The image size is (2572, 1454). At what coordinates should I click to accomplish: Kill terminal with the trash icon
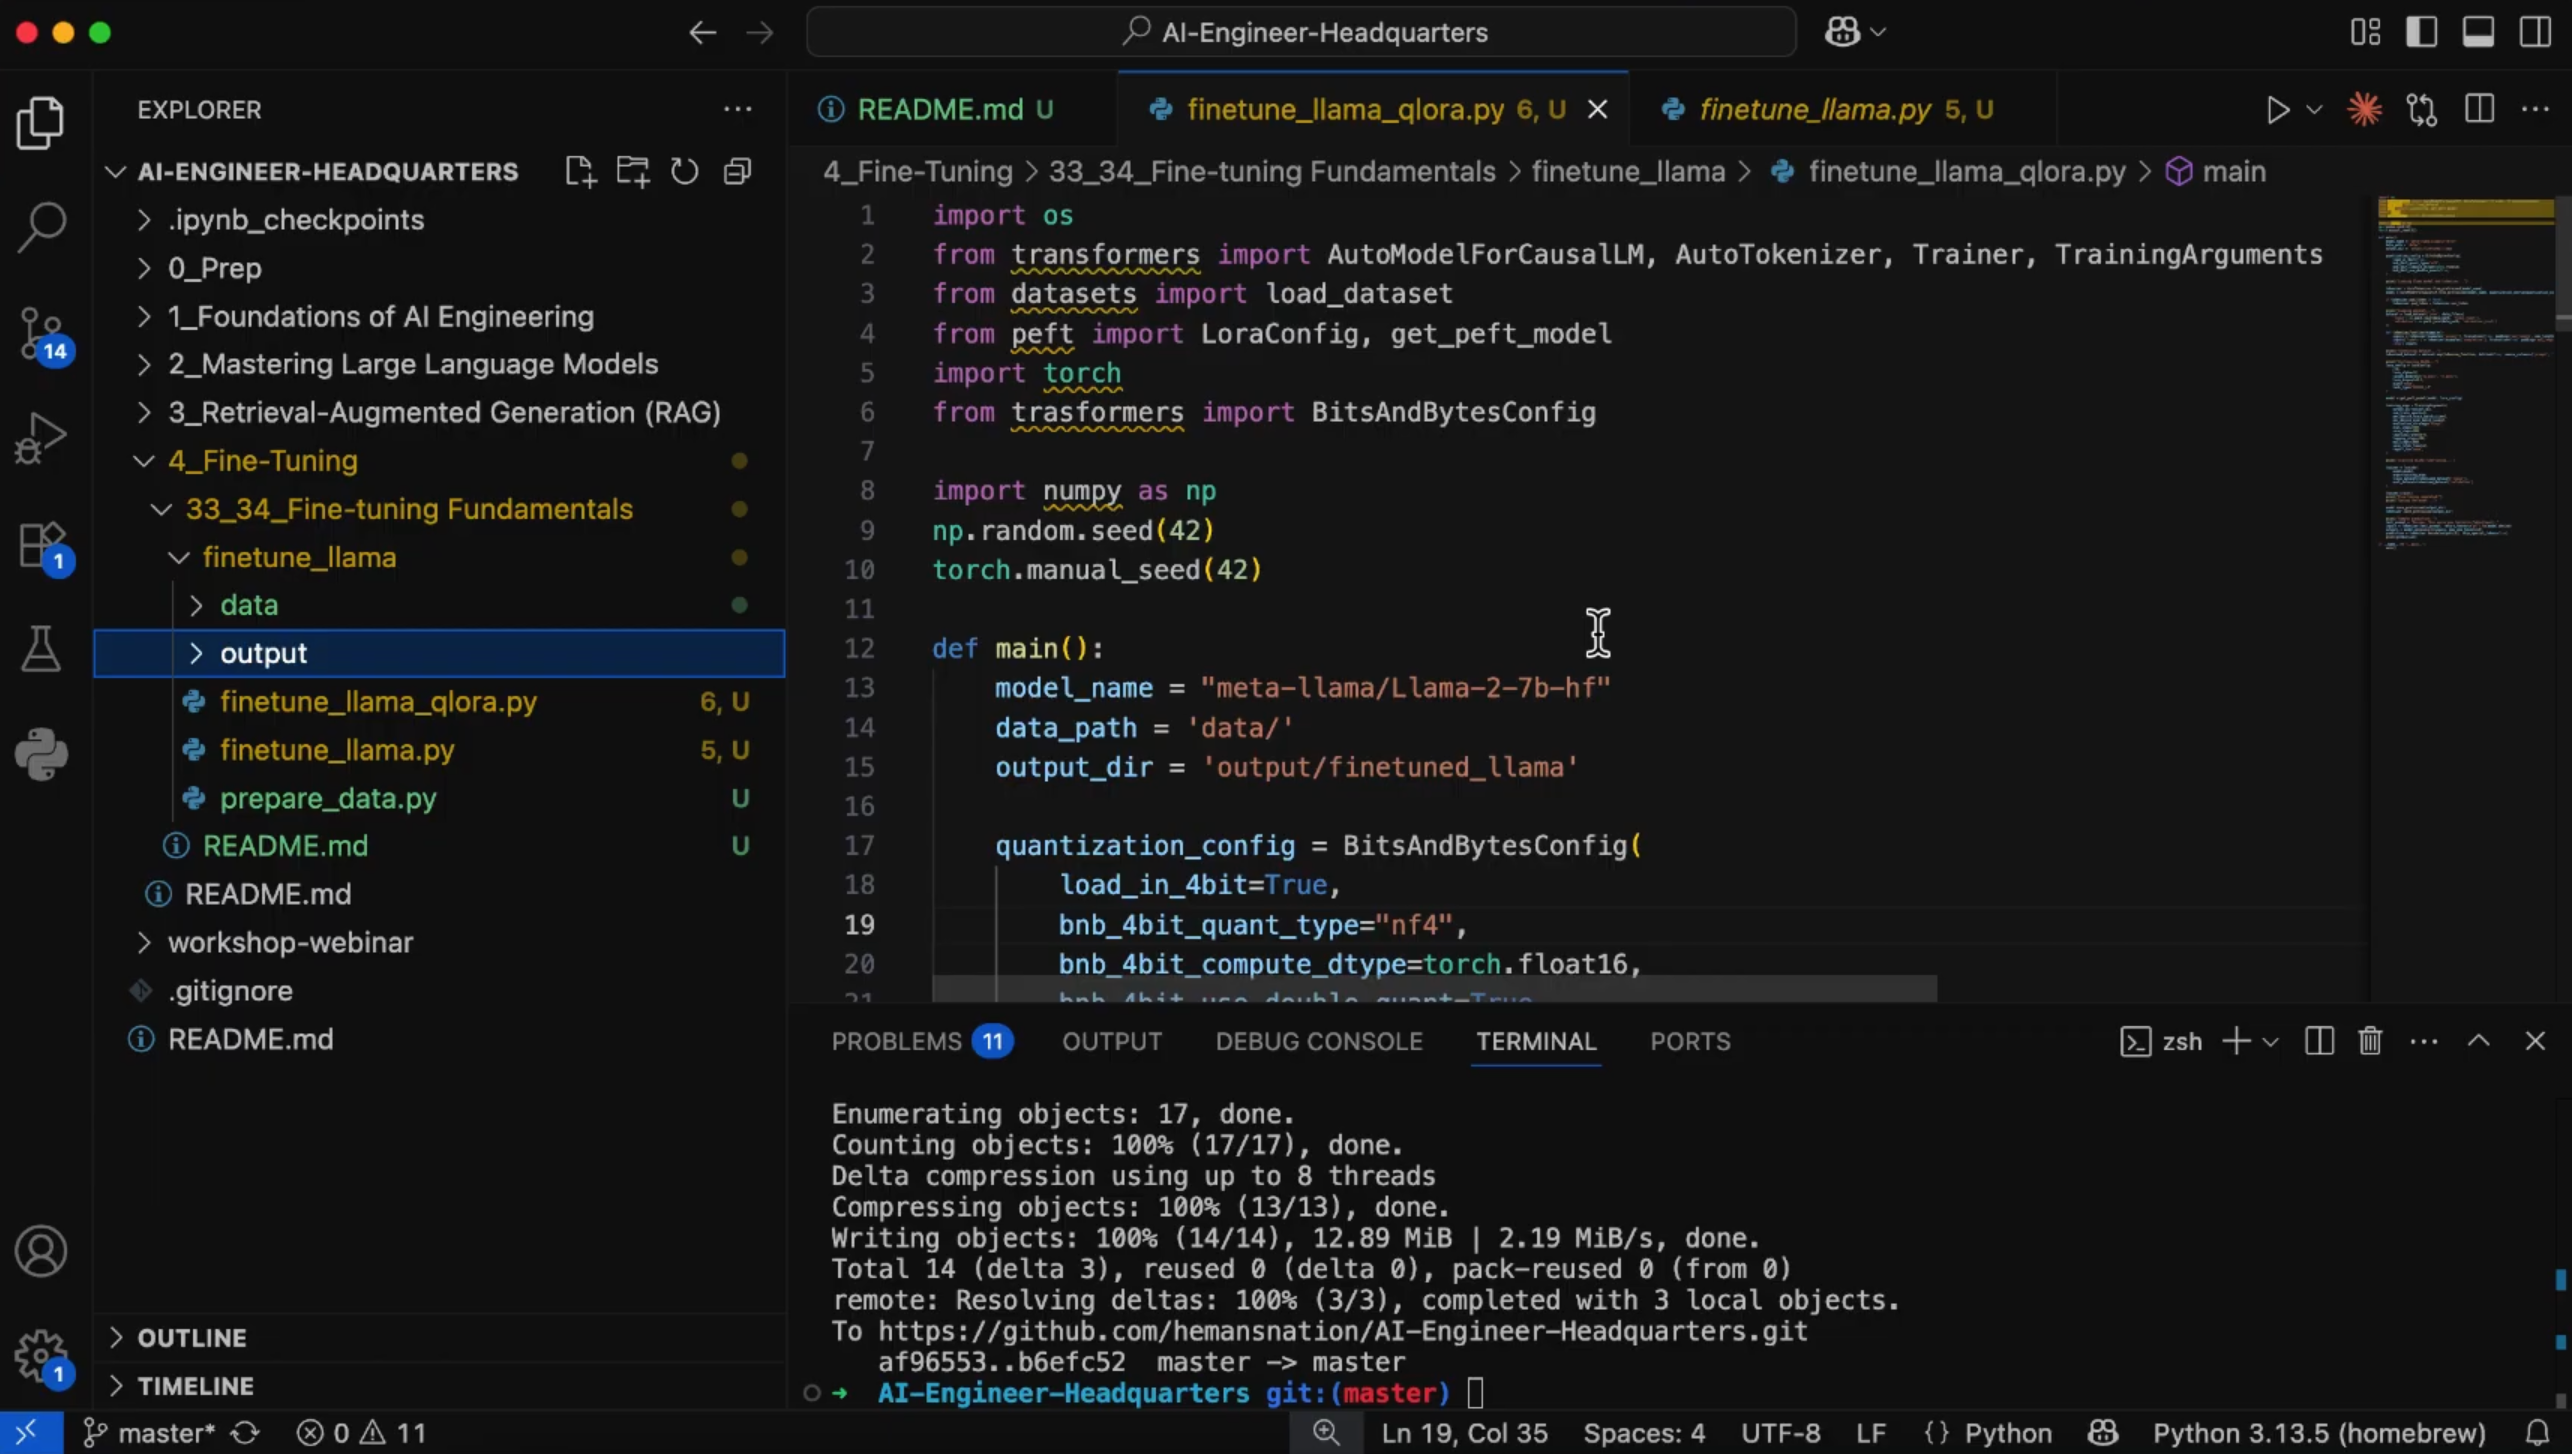pyautogui.click(x=2370, y=1041)
